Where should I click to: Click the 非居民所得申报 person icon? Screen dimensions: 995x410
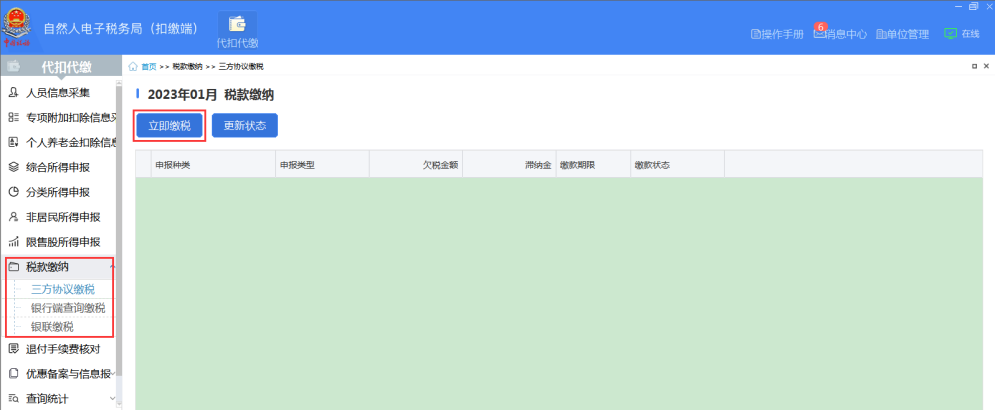click(13, 217)
